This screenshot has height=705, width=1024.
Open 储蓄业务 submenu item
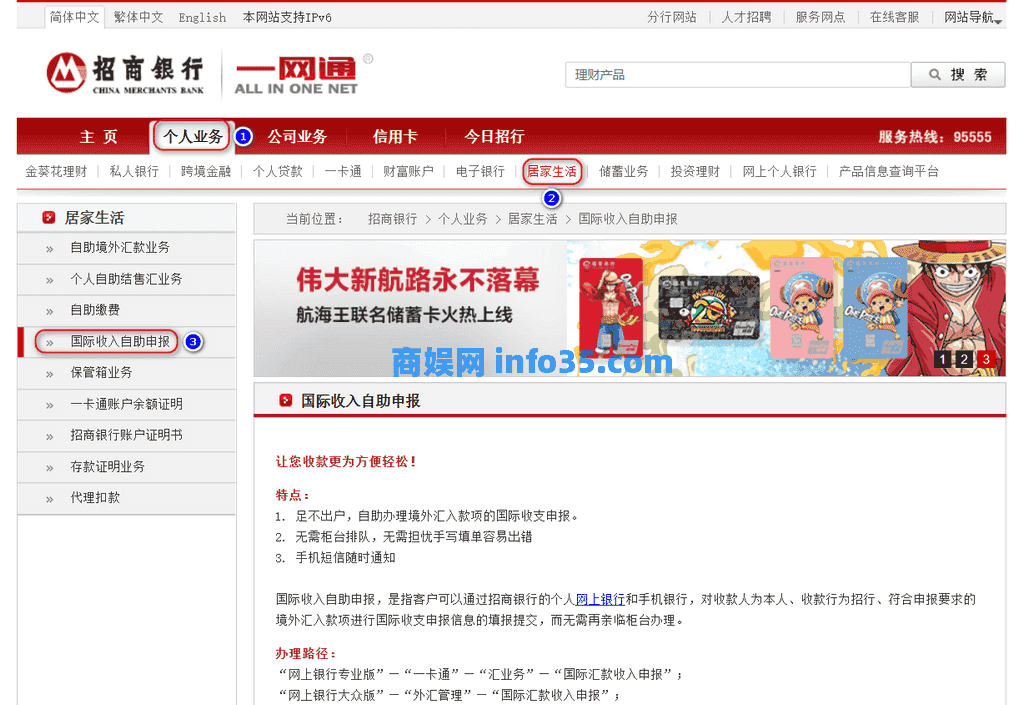[x=624, y=172]
